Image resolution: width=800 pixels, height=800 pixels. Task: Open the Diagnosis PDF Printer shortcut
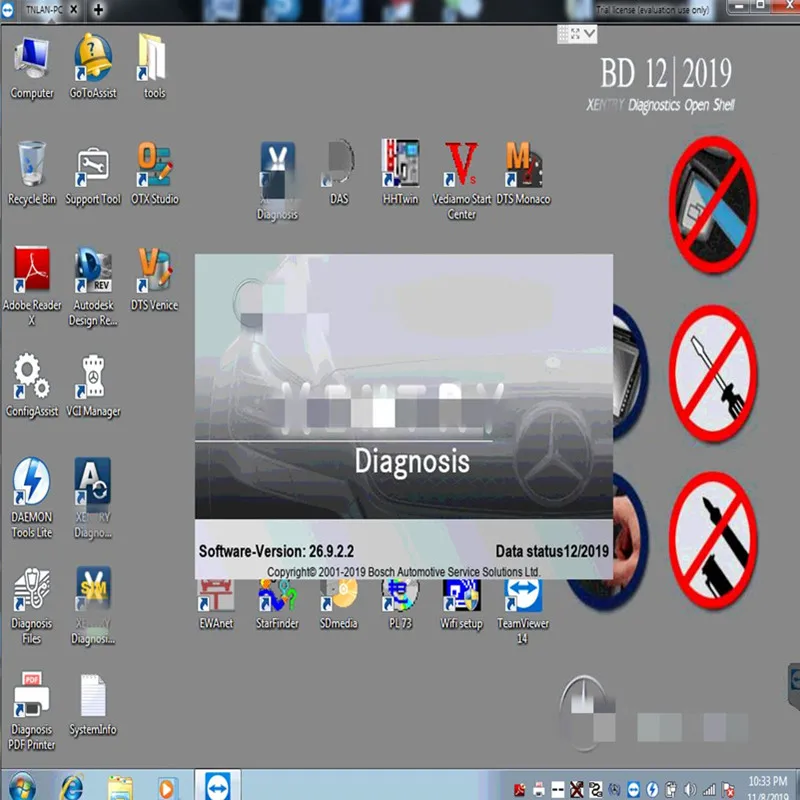[x=32, y=712]
